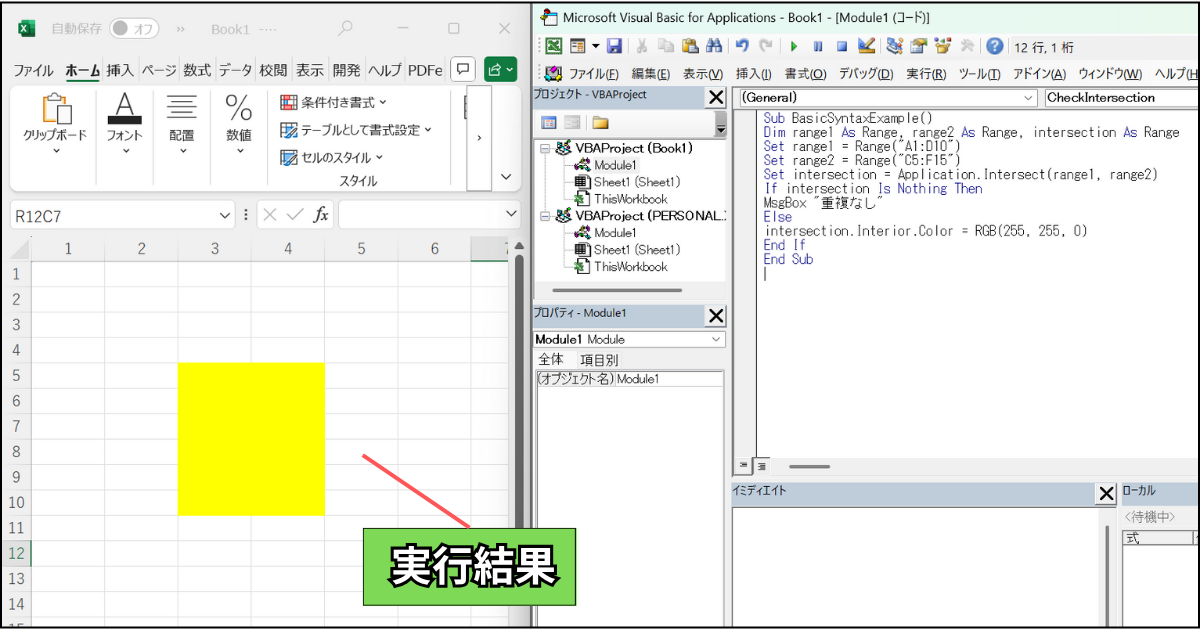This screenshot has height=630, width=1200.
Task: Click テーブルとして書式設定 button
Action: (x=356, y=130)
